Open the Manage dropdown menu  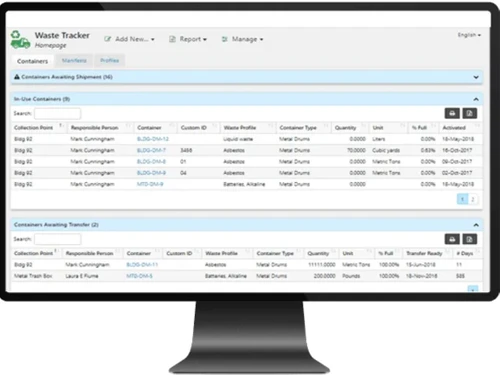pos(242,39)
